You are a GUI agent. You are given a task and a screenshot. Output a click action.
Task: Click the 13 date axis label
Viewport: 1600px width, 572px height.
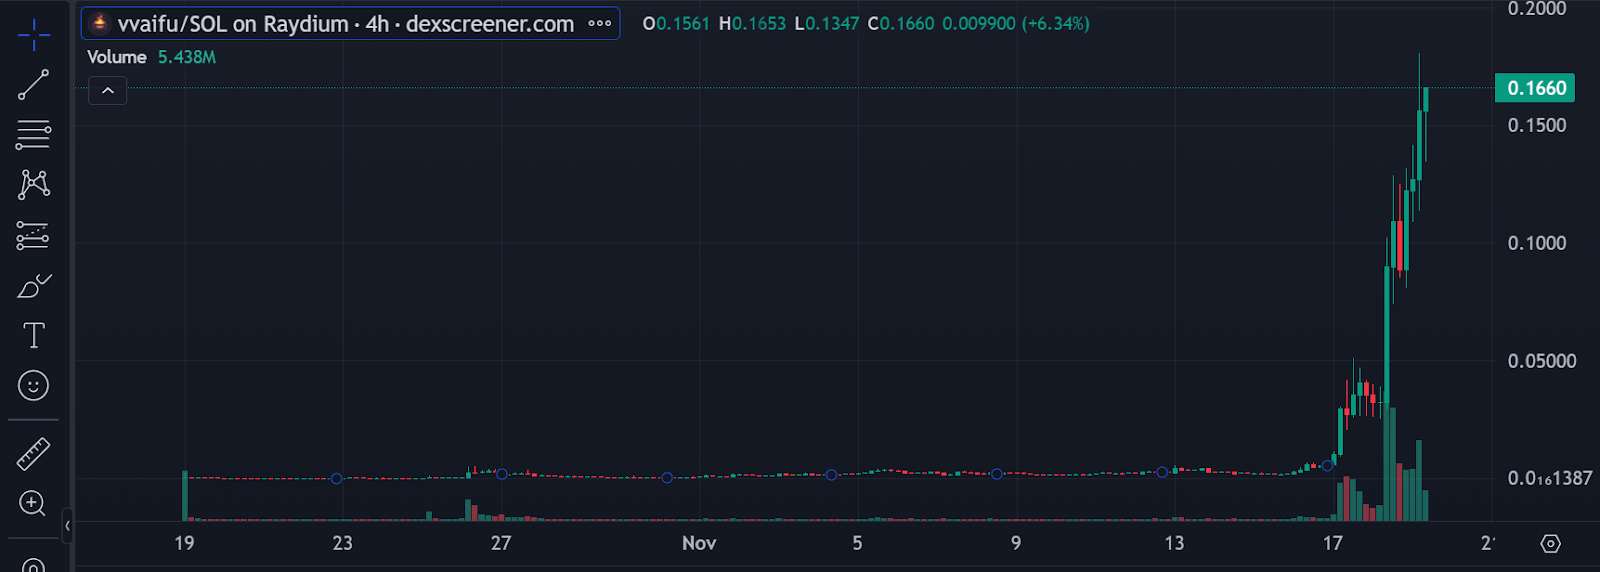[1174, 543]
